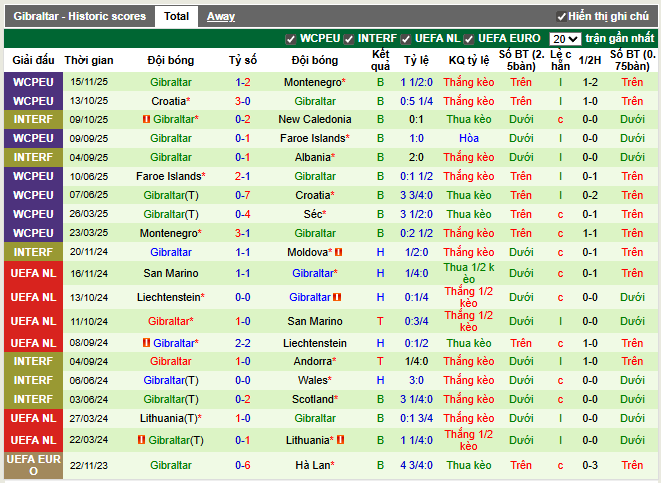Click red card icon beside Gibraltar vs New Caledonia
This screenshot has width=661, height=483.
(x=146, y=119)
